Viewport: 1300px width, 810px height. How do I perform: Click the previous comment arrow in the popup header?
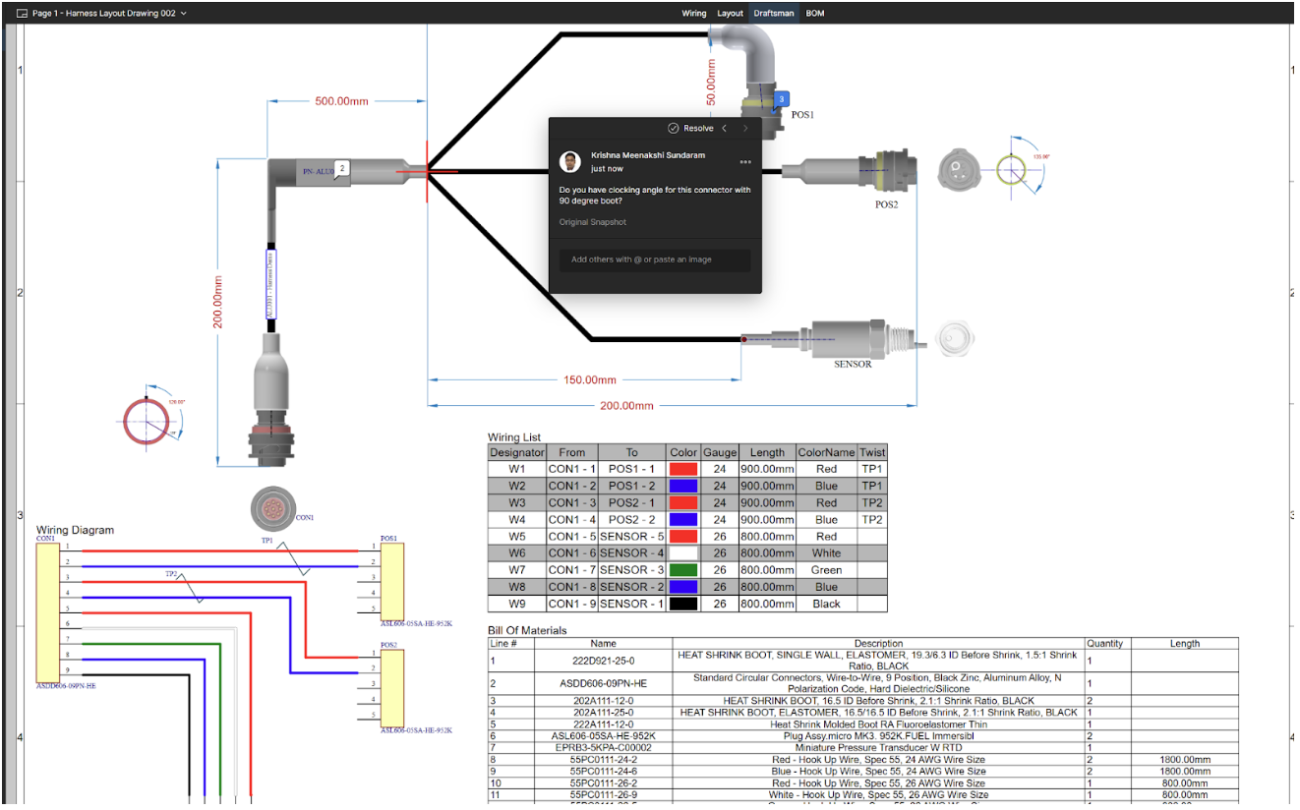point(725,128)
